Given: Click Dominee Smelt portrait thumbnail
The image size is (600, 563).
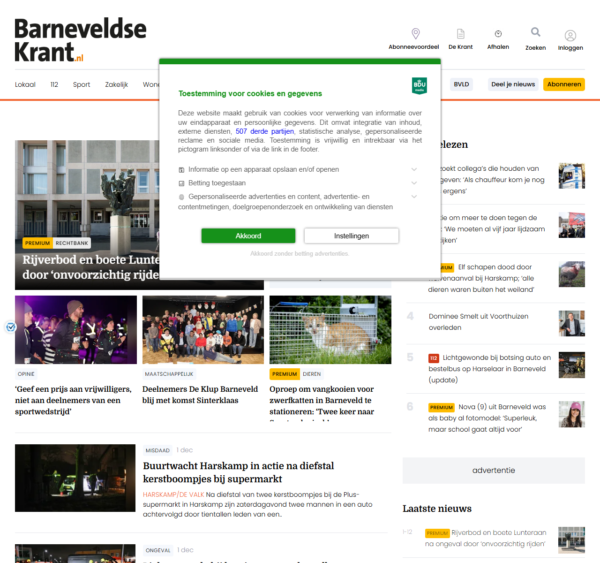Looking at the screenshot, I should (572, 323).
